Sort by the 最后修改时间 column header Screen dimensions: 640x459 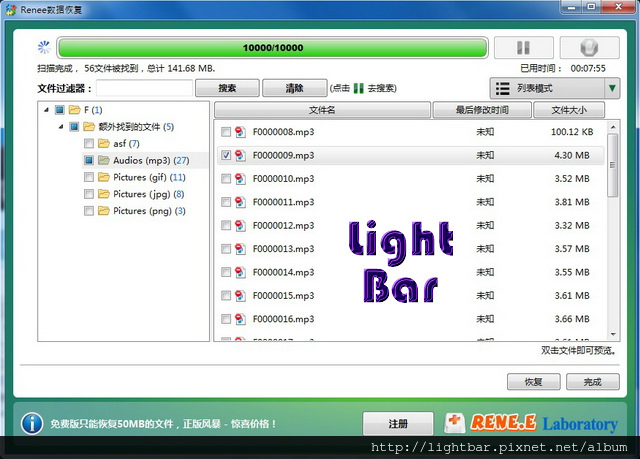pyautogui.click(x=482, y=110)
